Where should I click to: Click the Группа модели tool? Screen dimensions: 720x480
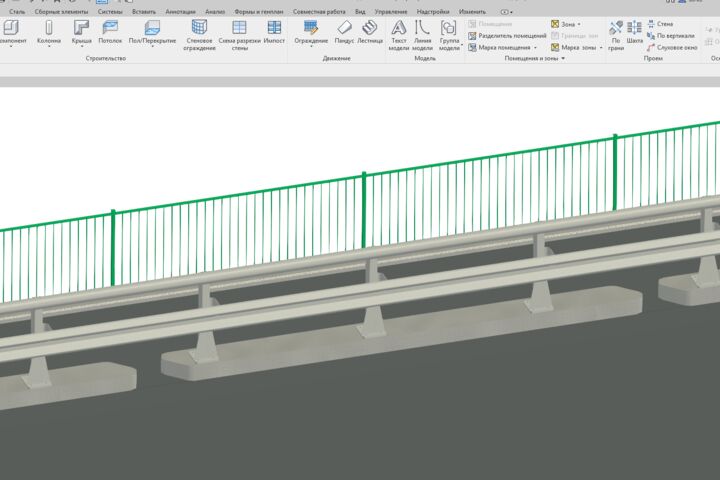(449, 35)
